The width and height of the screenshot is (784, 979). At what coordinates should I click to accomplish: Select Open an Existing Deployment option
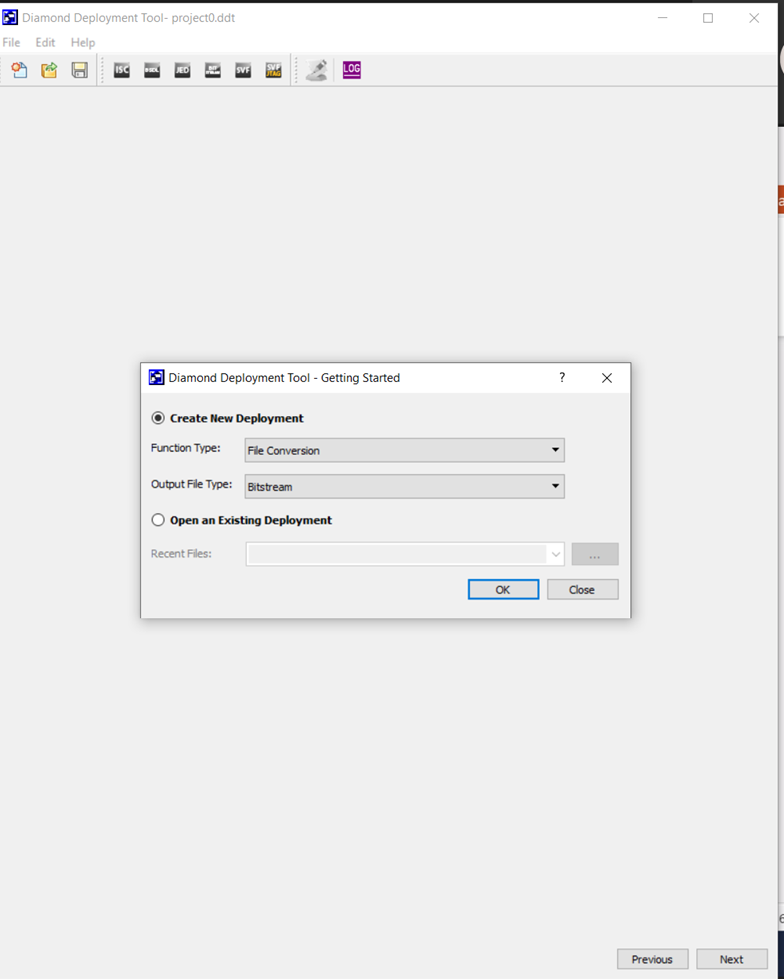[158, 519]
